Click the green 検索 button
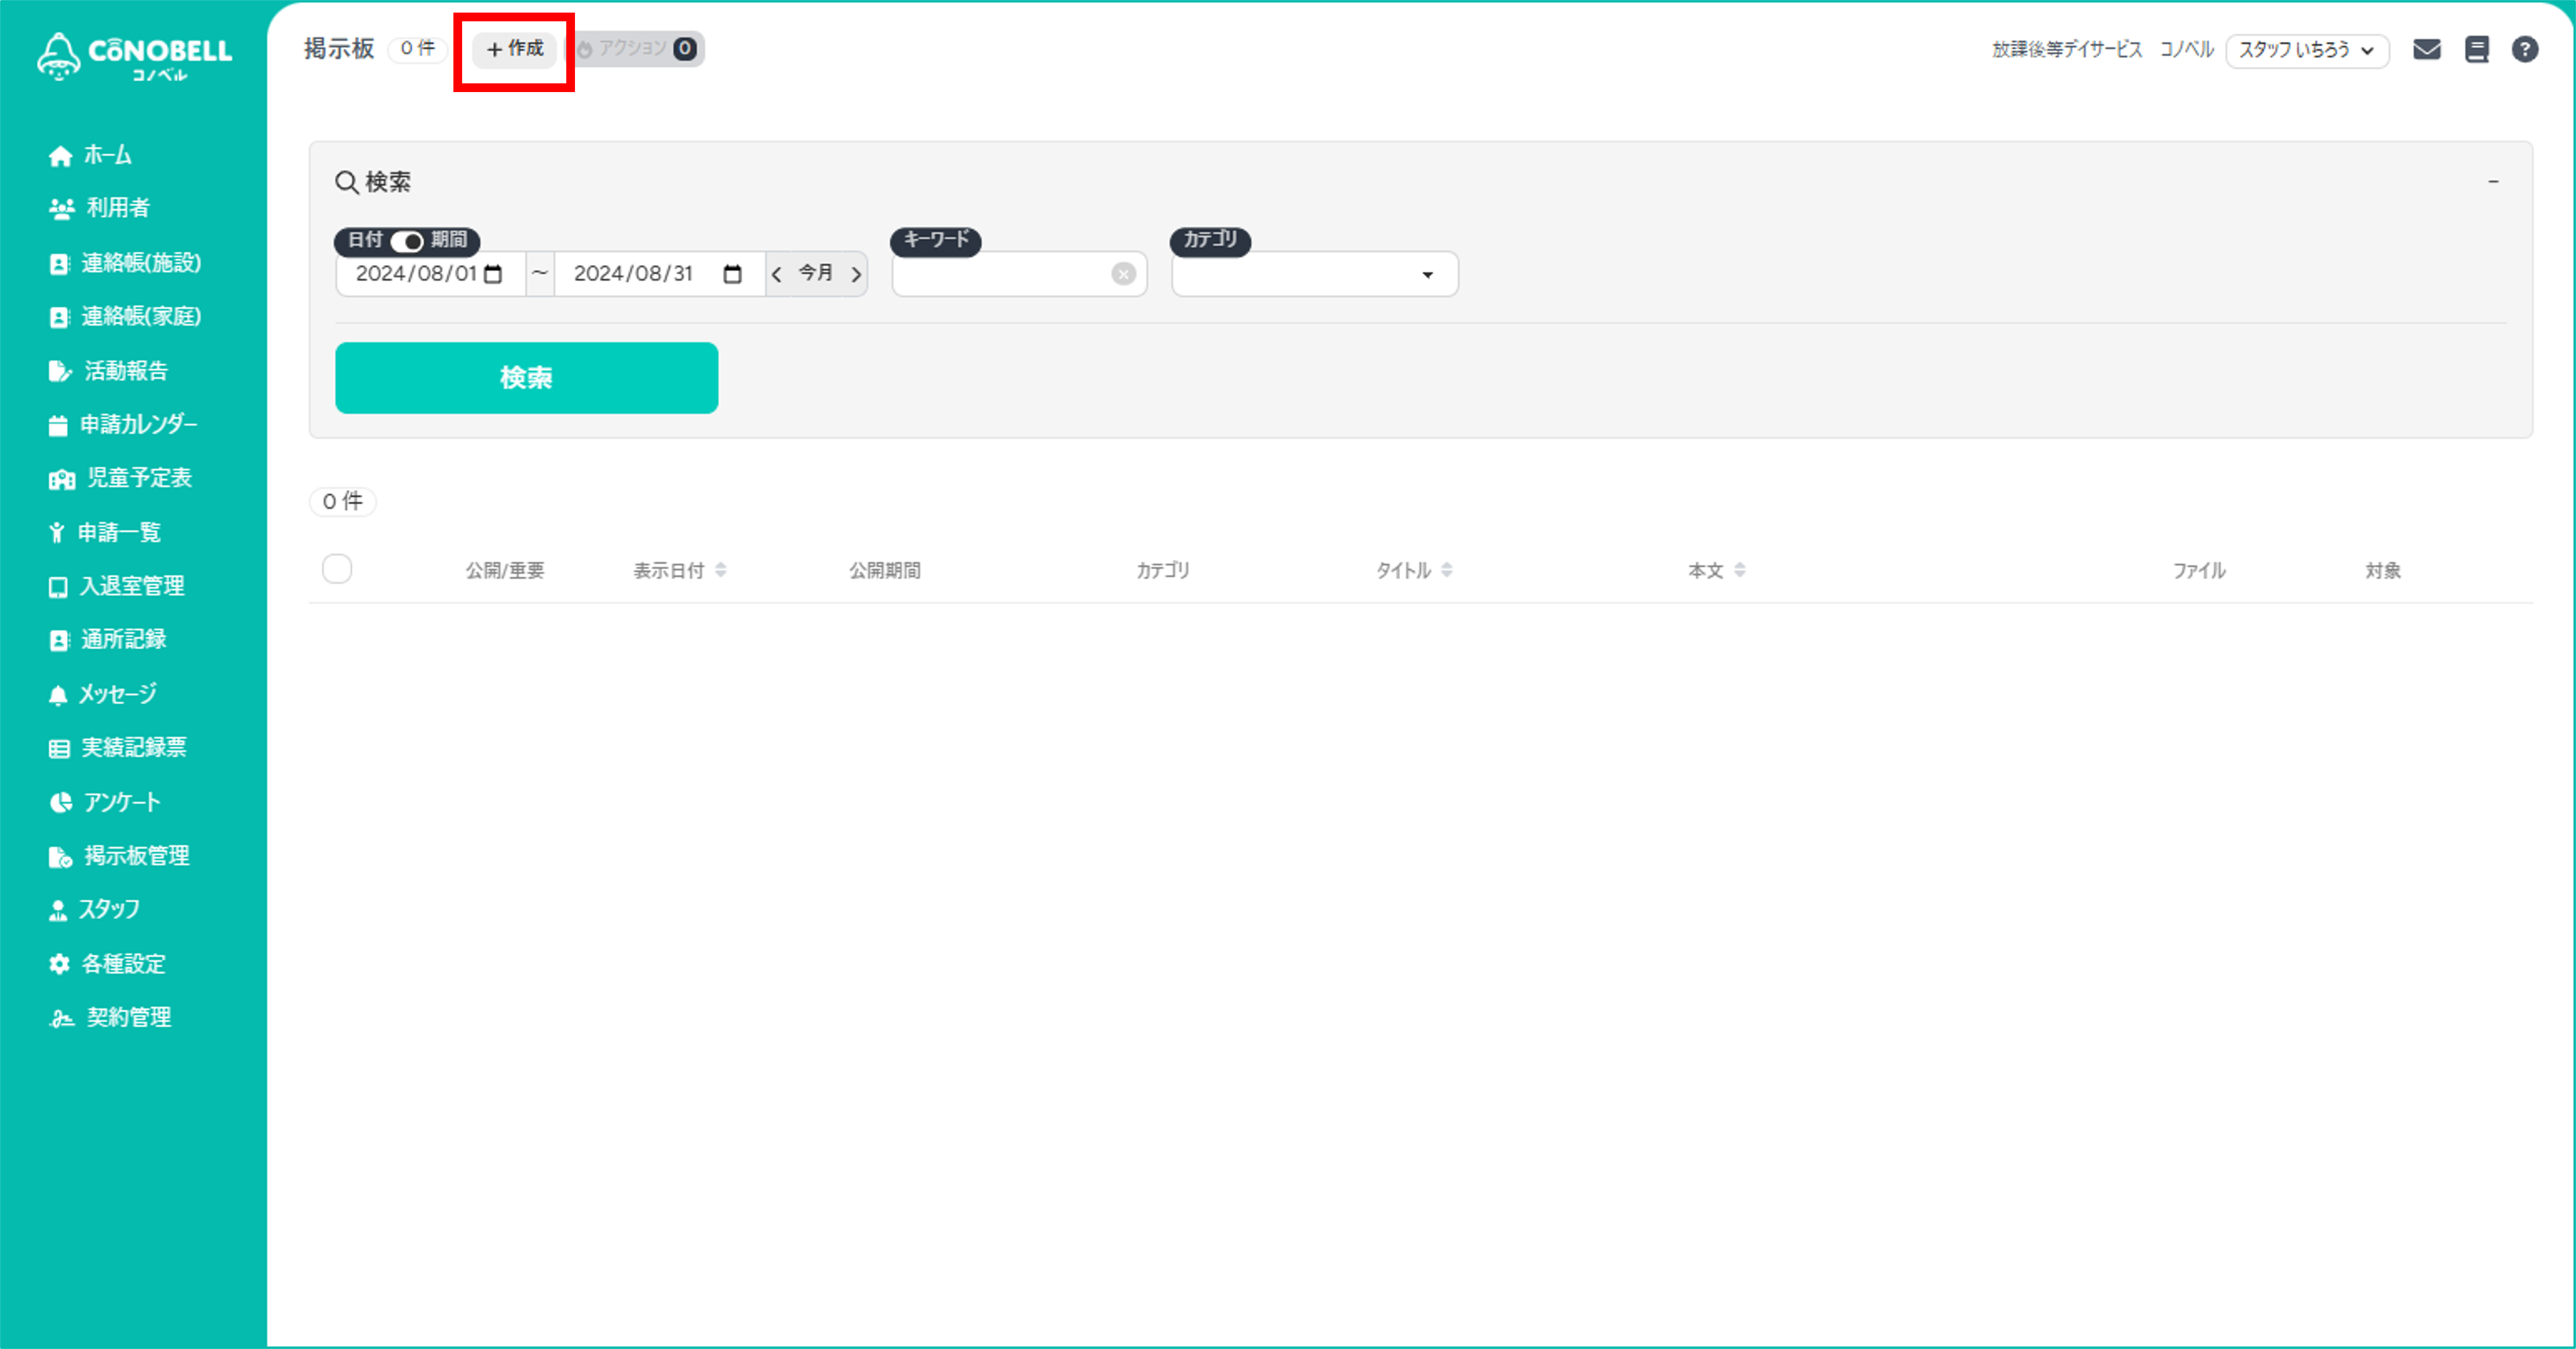2576x1349 pixels. 526,378
